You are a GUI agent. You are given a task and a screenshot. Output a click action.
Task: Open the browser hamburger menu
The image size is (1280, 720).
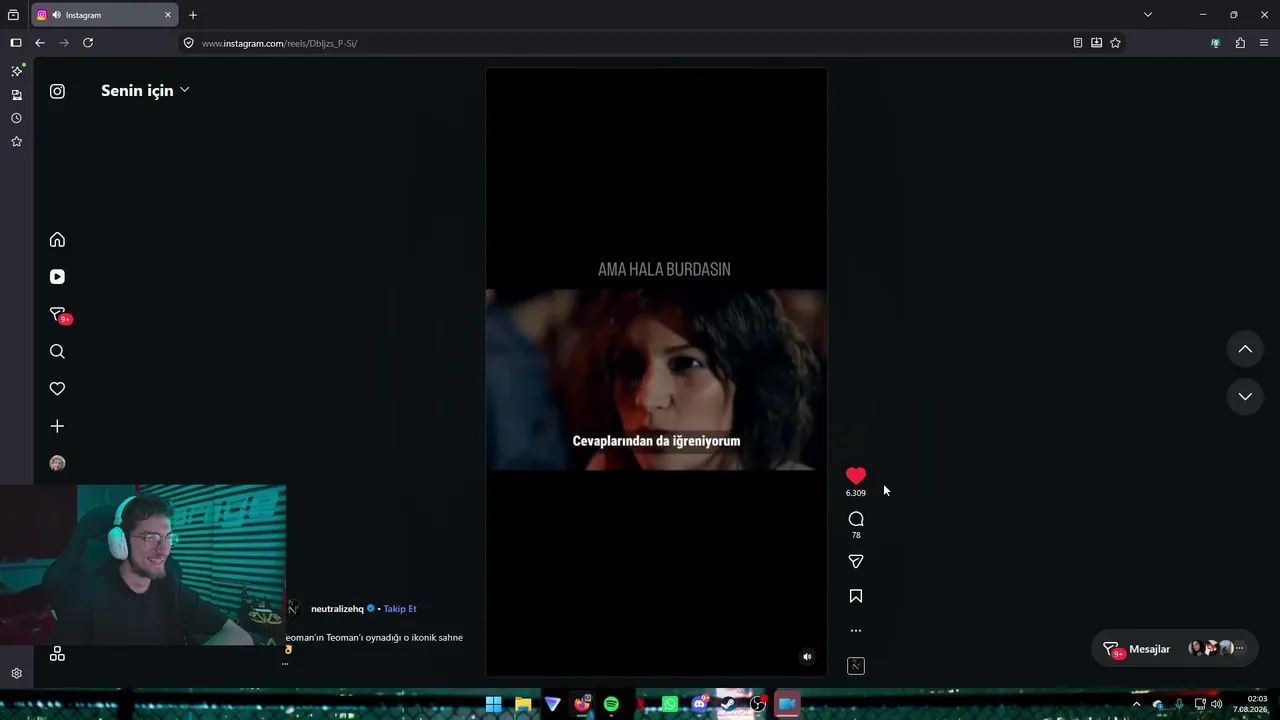[x=1264, y=43]
